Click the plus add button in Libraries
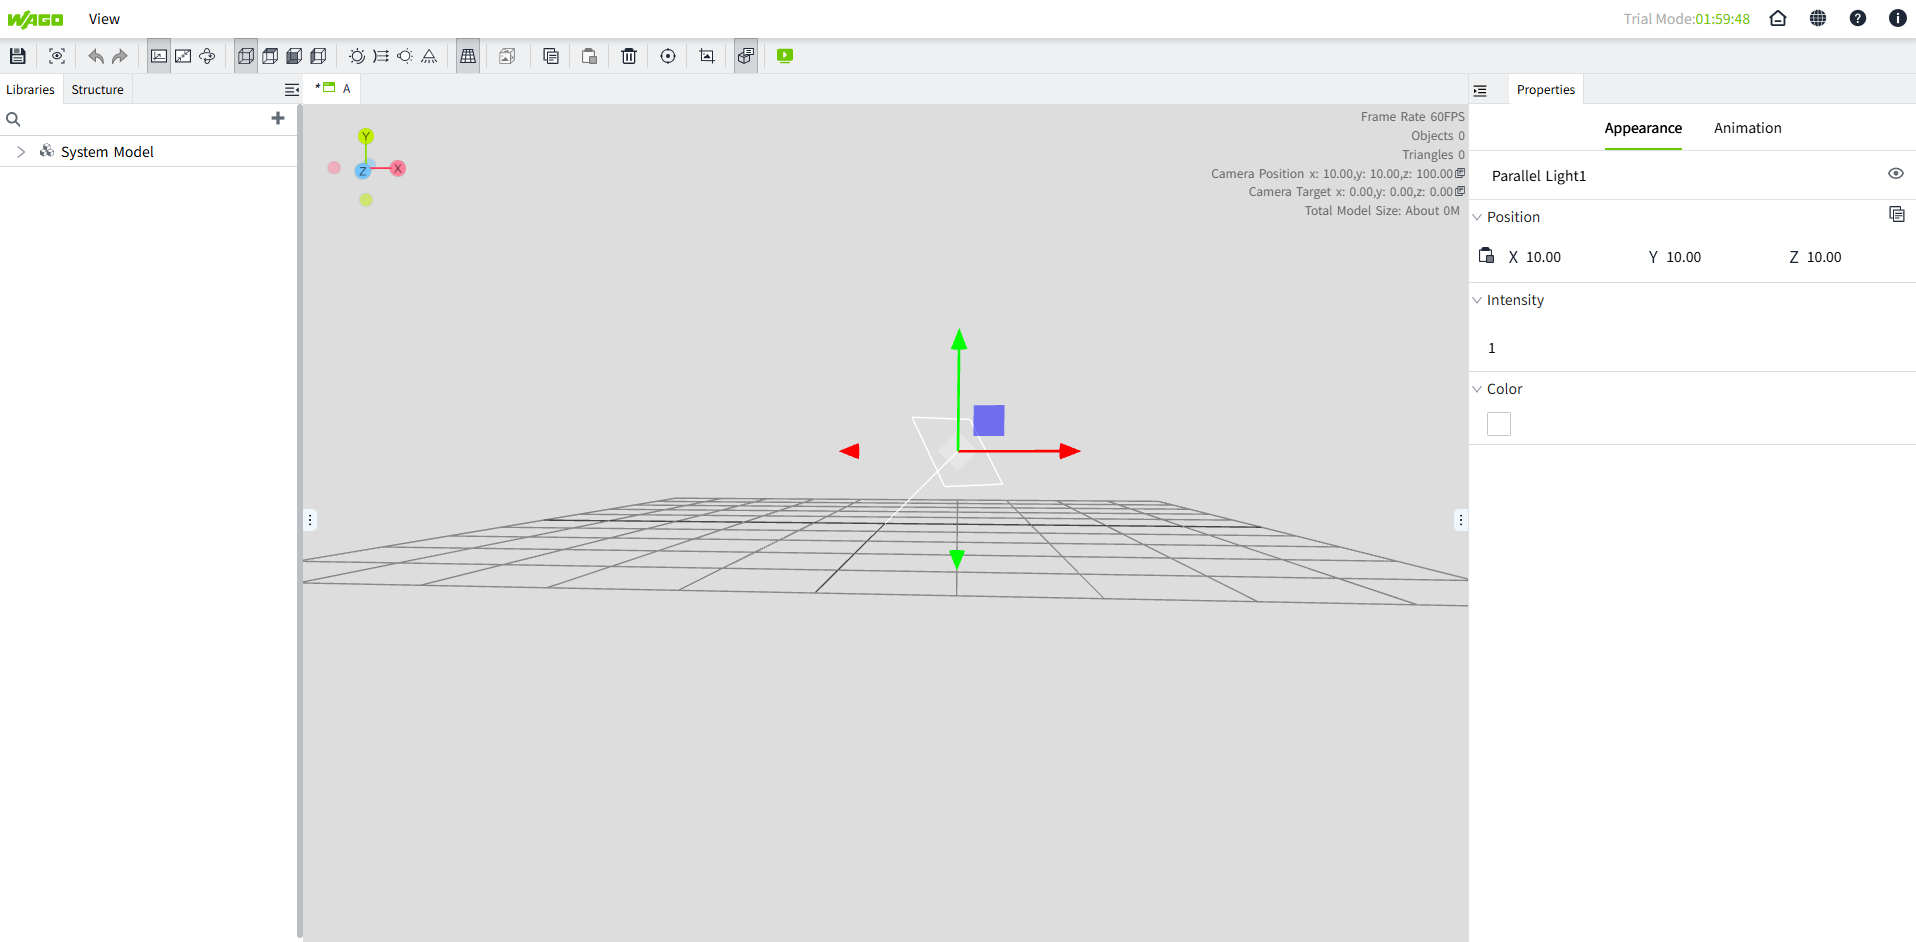The image size is (1916, 942). click(x=278, y=118)
